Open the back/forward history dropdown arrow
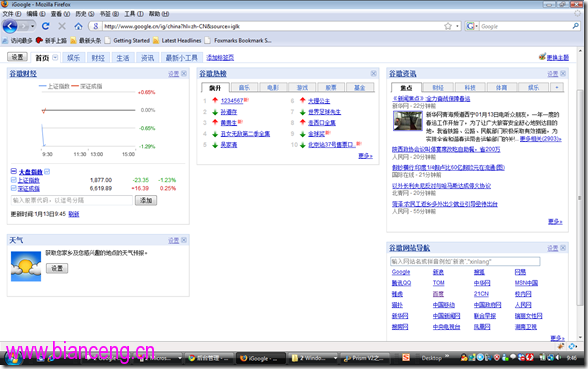The height and width of the screenshot is (369, 588). [33, 26]
